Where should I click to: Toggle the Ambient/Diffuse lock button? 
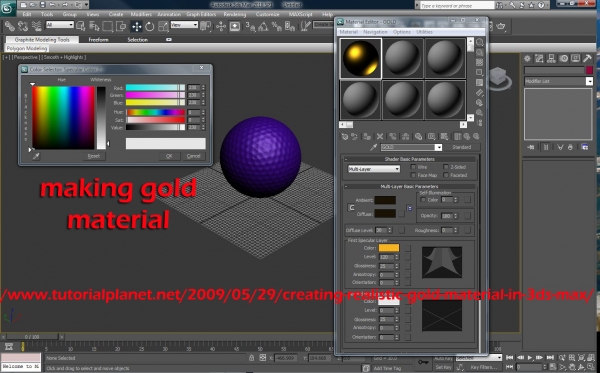point(351,208)
